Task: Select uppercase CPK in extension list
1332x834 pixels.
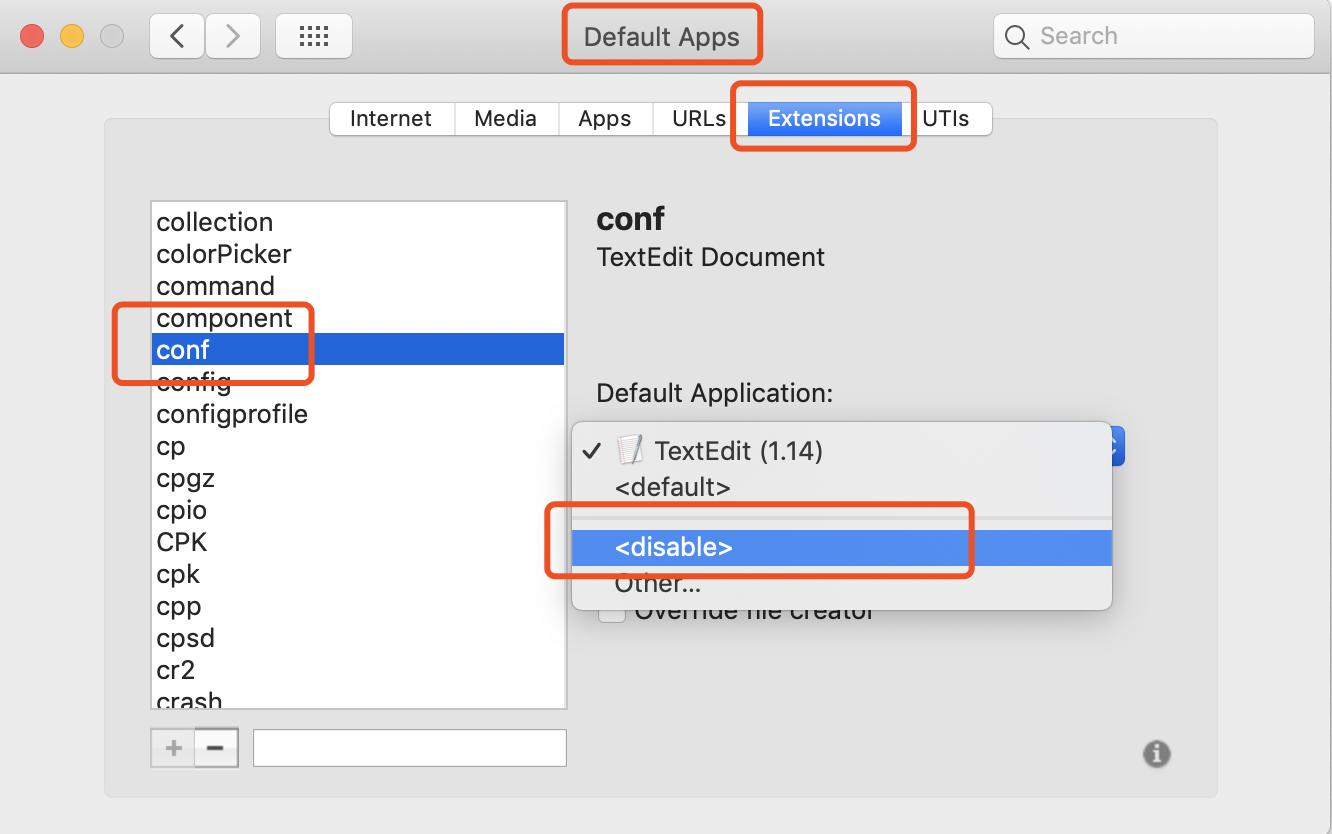Action: pyautogui.click(x=358, y=542)
